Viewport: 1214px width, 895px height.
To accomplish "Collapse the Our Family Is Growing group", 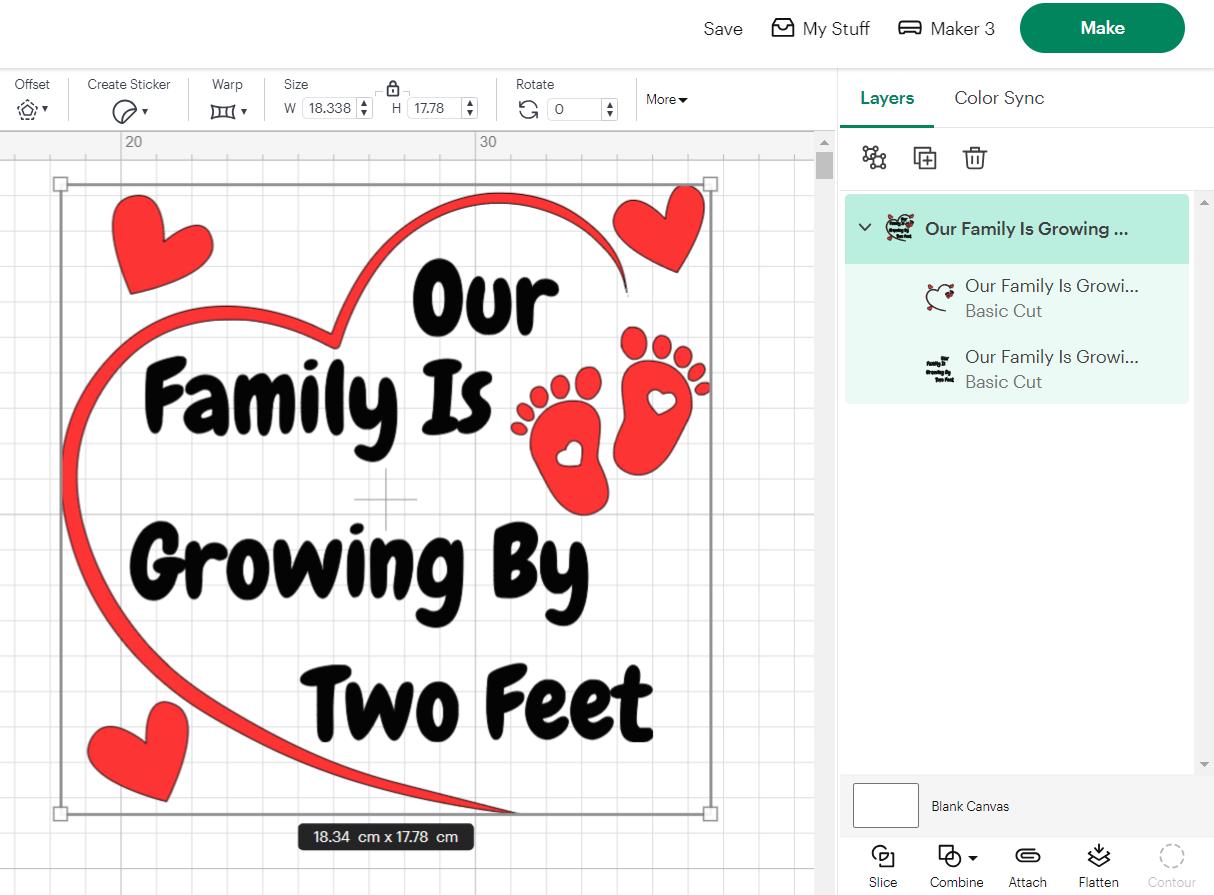I will pos(865,228).
